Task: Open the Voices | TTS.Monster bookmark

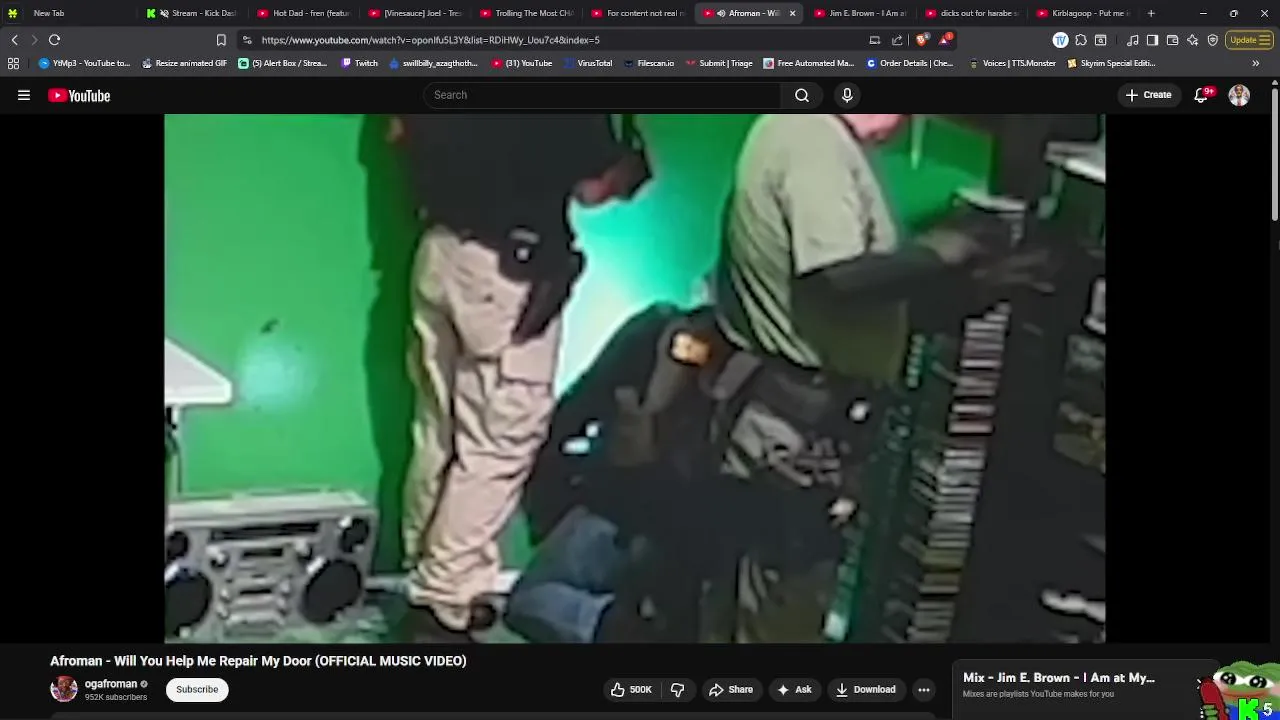Action: point(1012,63)
